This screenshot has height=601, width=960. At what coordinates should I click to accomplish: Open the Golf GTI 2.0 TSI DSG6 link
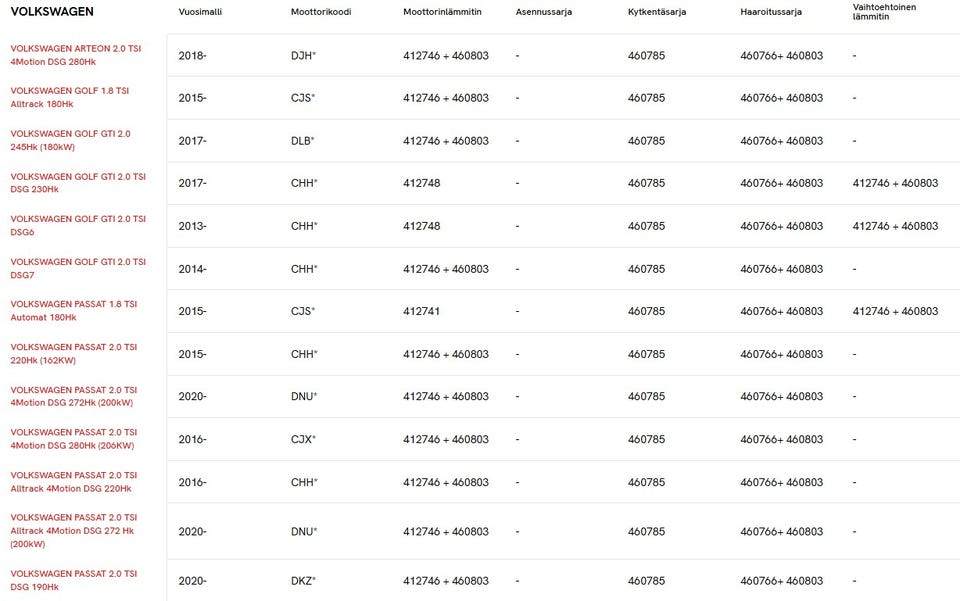tap(78, 225)
